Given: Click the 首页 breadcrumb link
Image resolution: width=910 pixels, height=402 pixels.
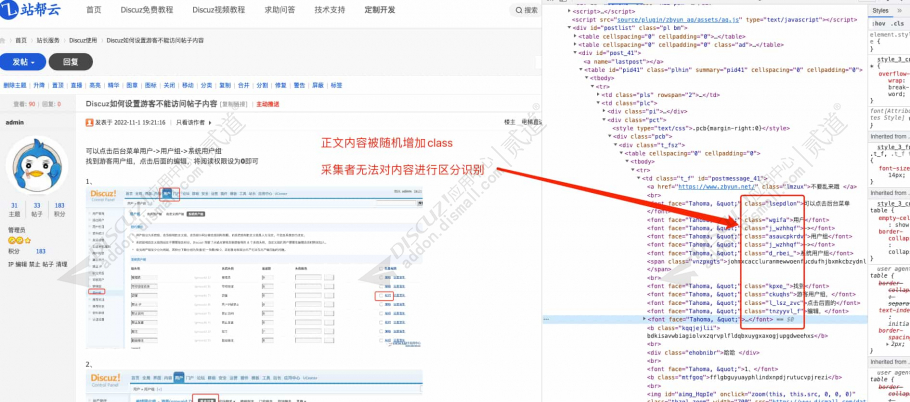Looking at the screenshot, I should click(x=21, y=41).
